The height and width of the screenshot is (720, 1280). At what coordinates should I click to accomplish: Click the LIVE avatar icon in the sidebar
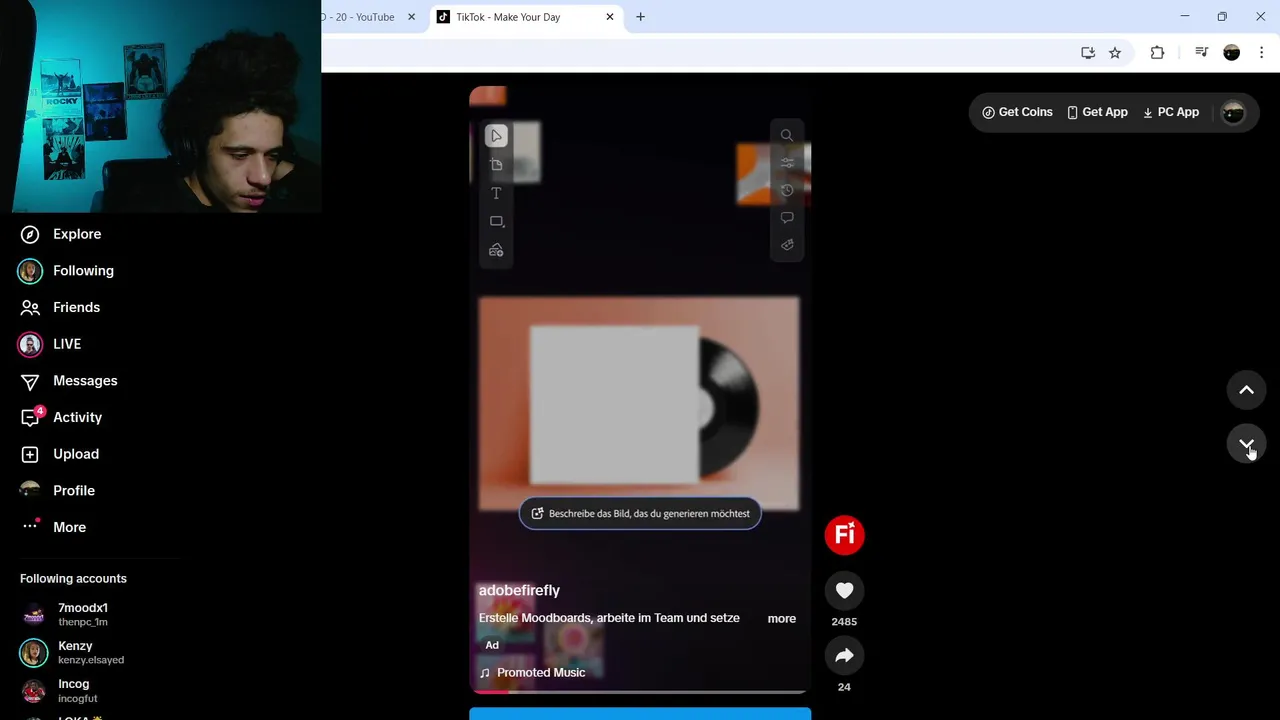tap(30, 344)
